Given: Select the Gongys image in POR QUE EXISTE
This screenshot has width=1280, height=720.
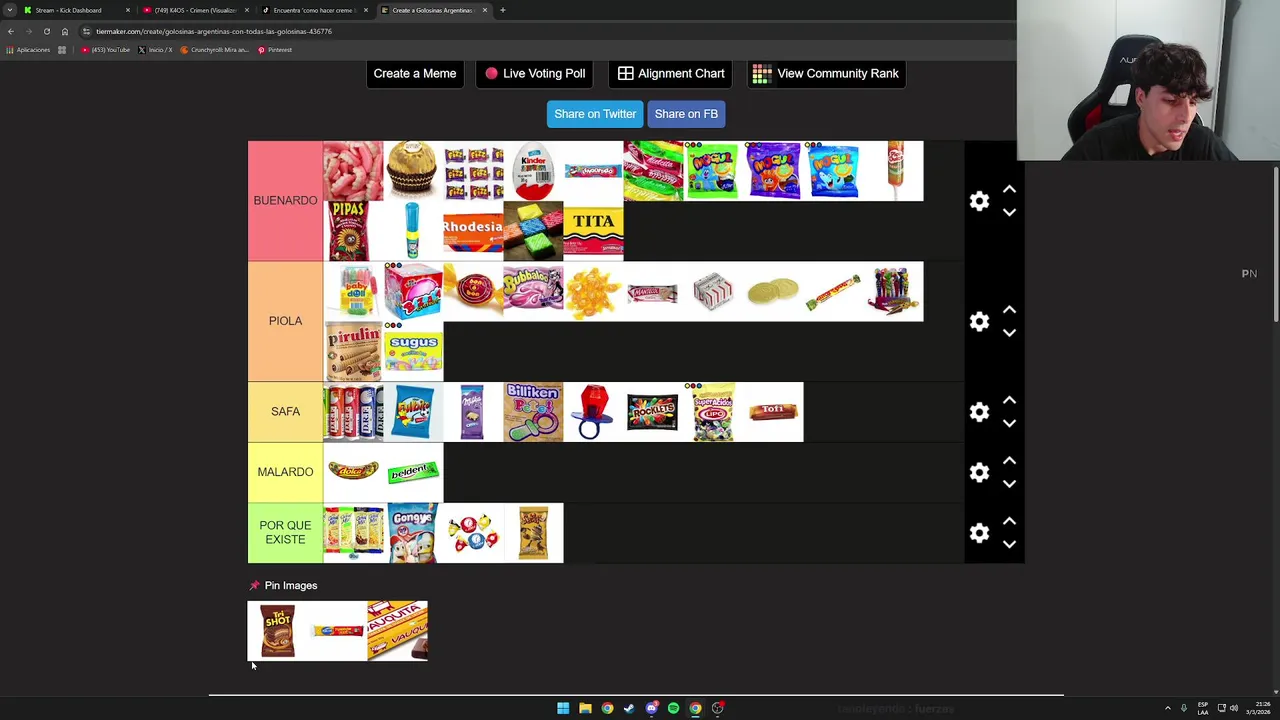Looking at the screenshot, I should tap(413, 533).
